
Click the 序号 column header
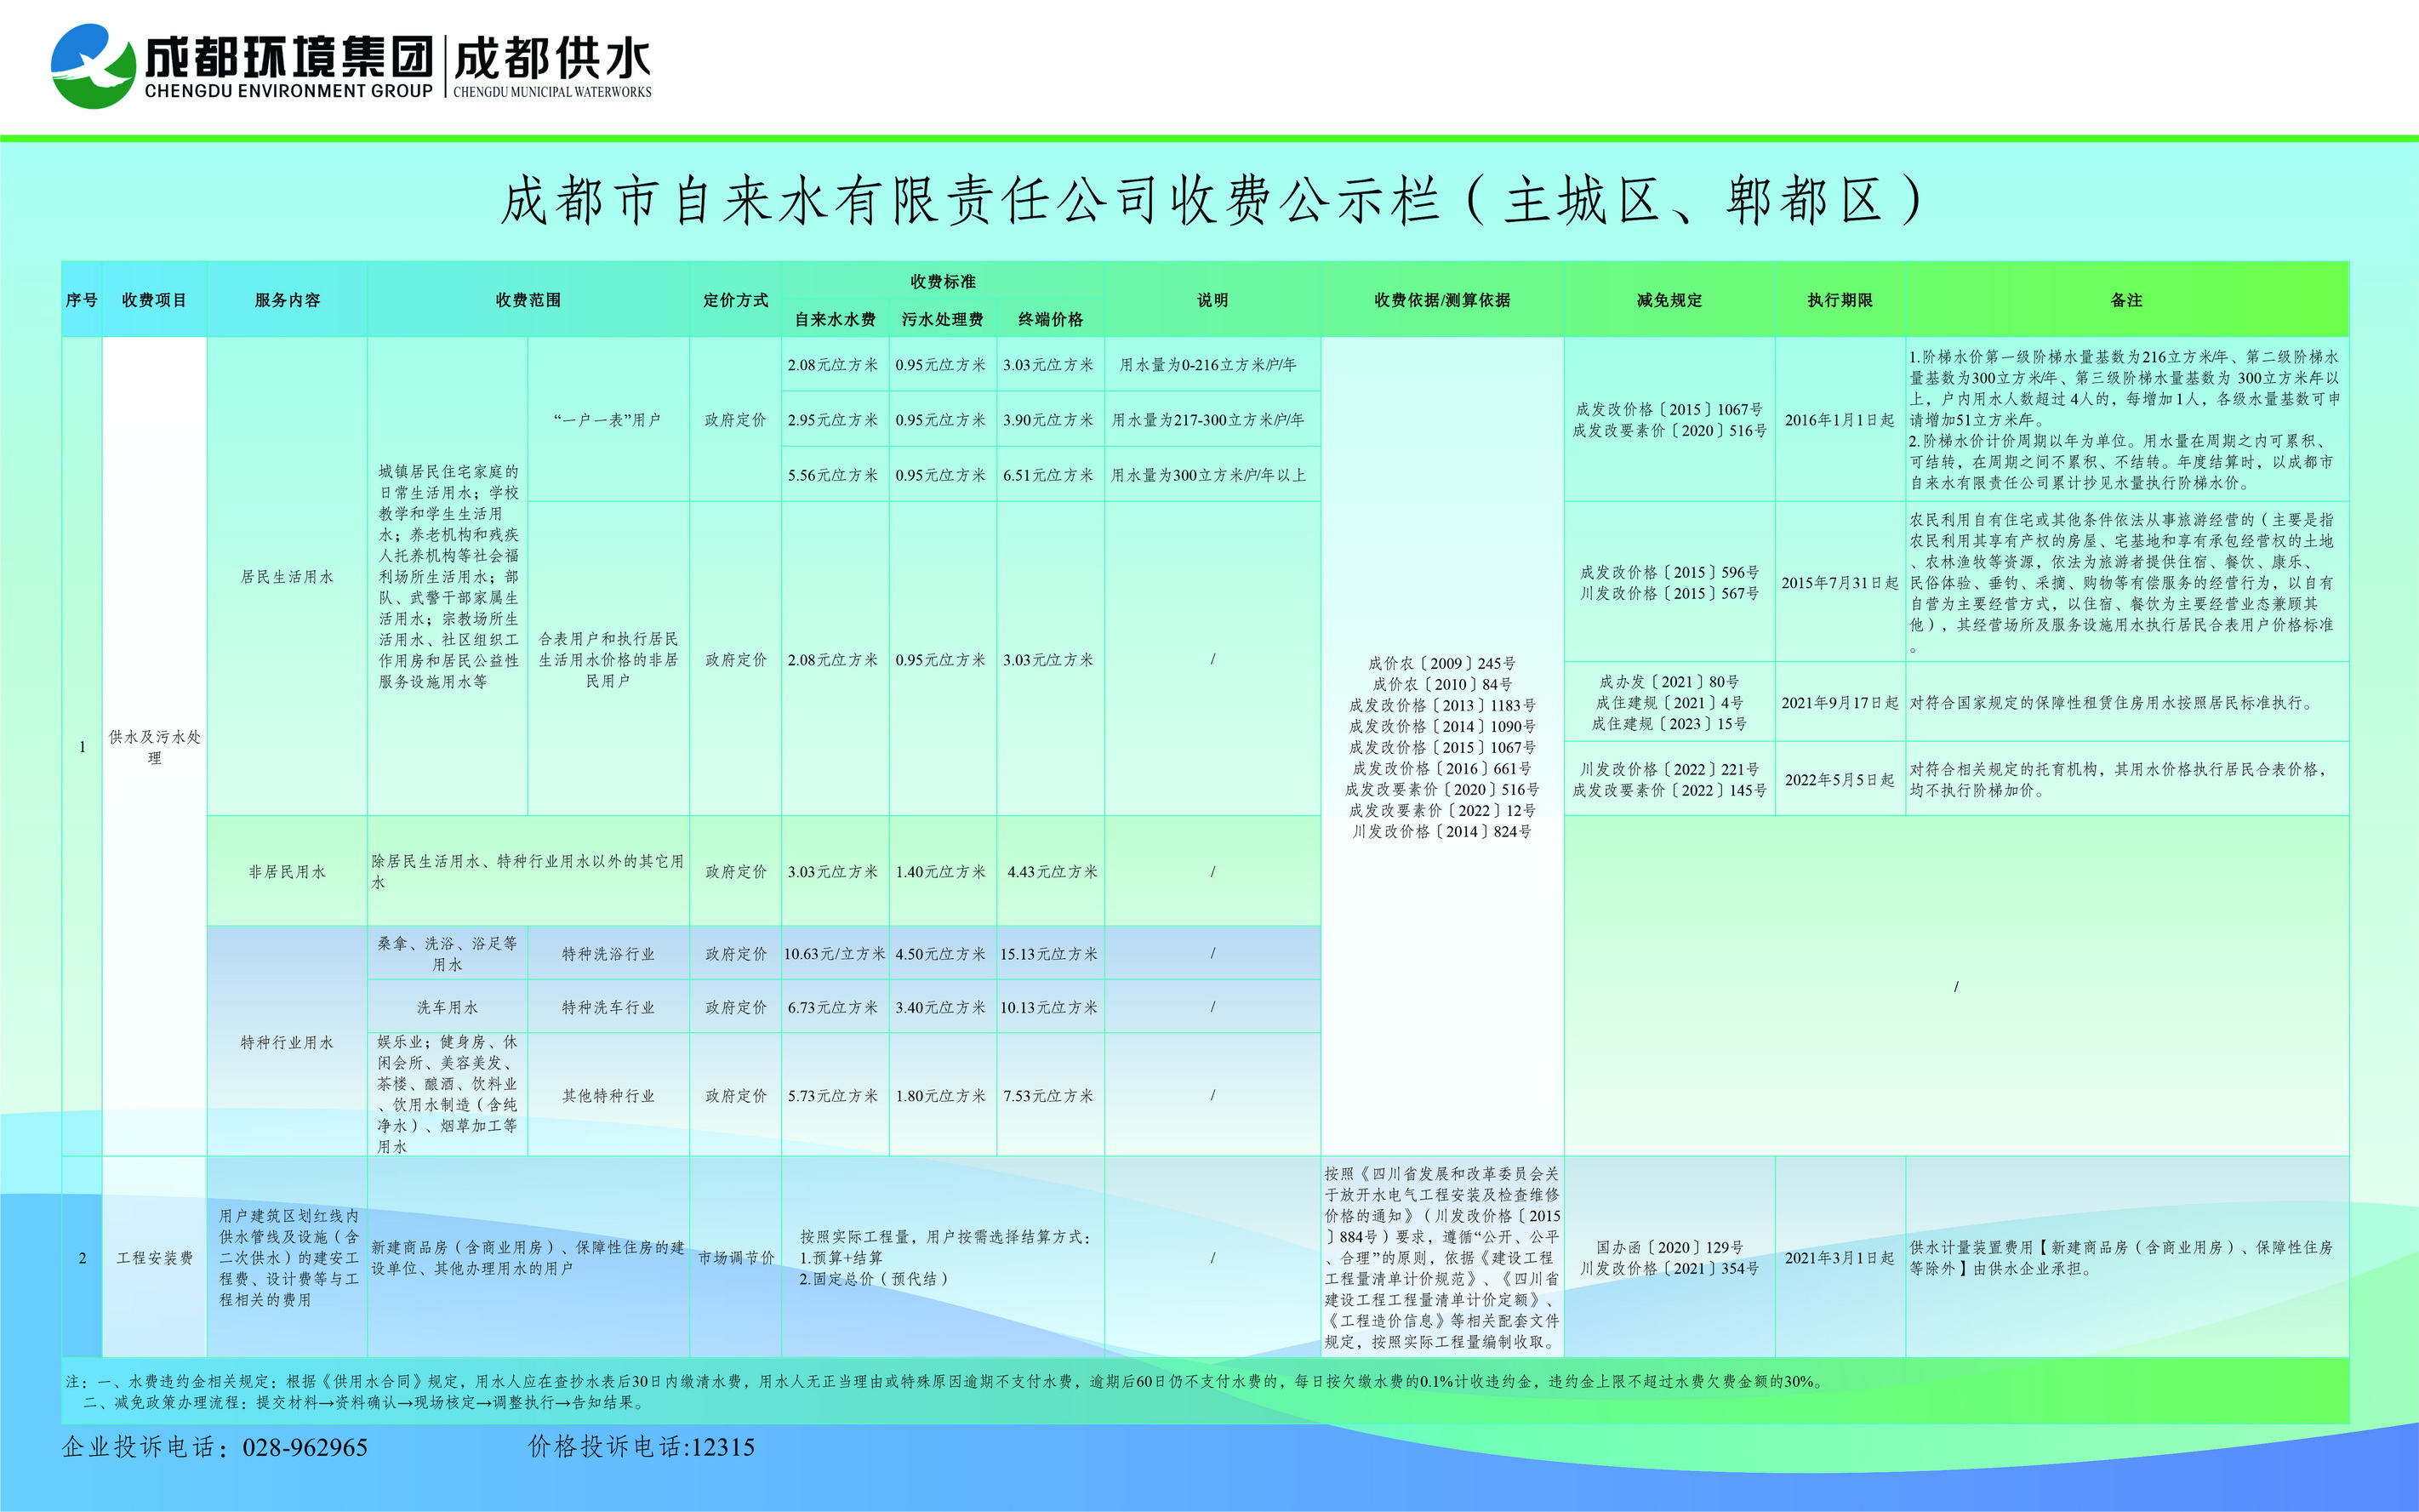[x=81, y=300]
